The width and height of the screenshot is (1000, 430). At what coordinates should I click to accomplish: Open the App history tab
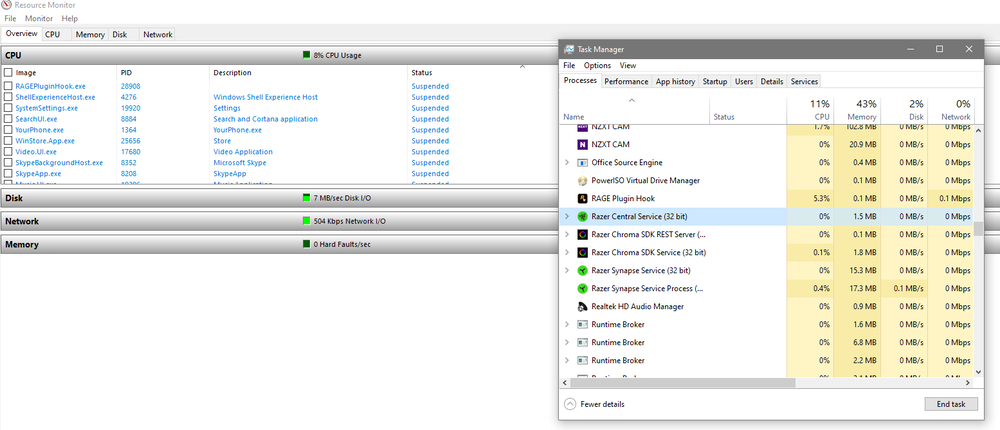click(x=675, y=82)
